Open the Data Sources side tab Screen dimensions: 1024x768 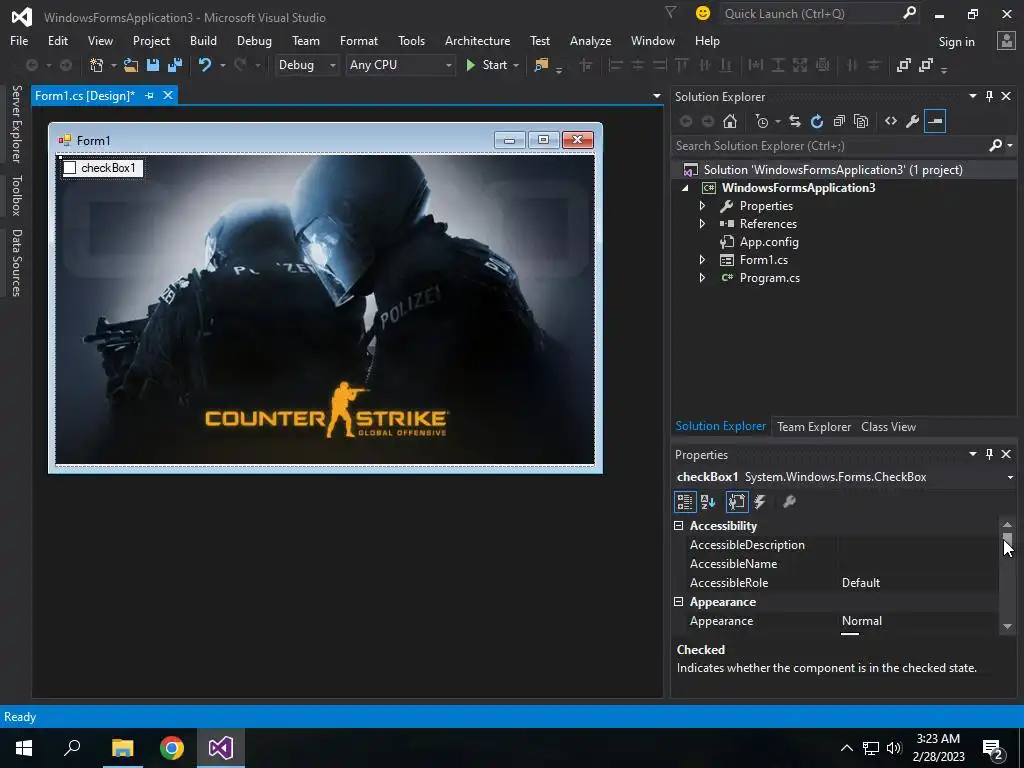16,263
